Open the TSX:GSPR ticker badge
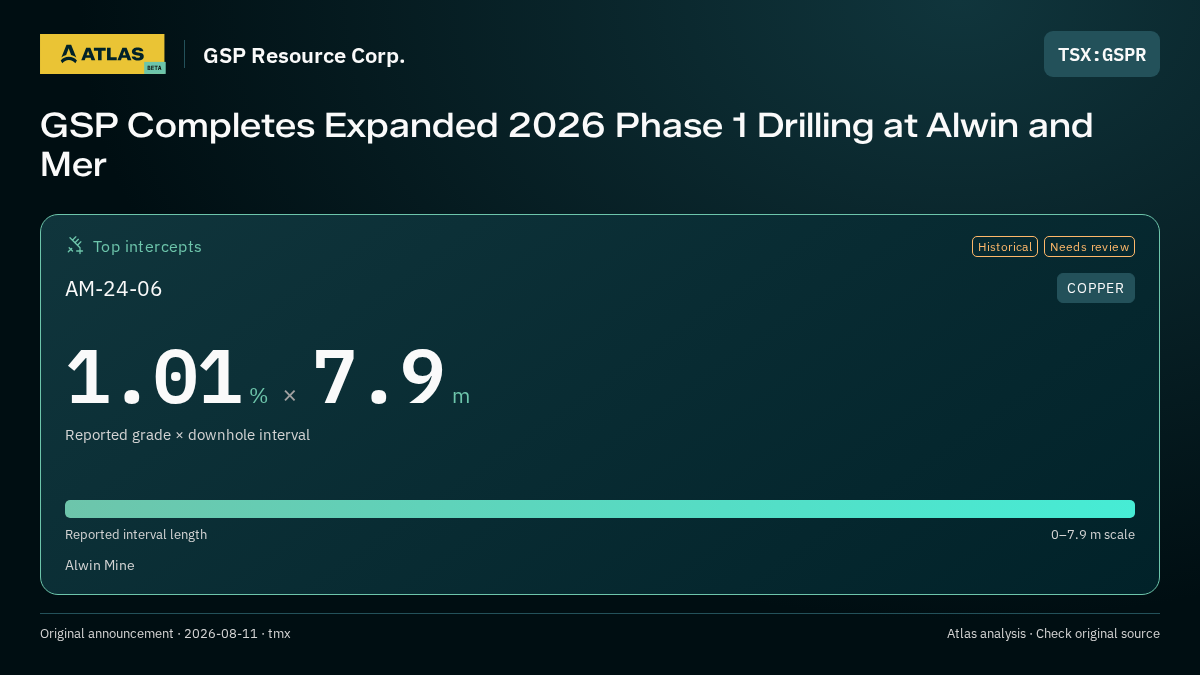Image resolution: width=1200 pixels, height=675 pixels. (x=1102, y=54)
